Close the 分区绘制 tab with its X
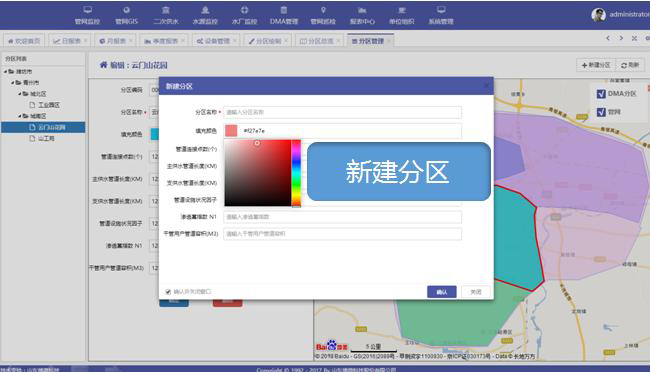650x372 pixels. pos(286,41)
